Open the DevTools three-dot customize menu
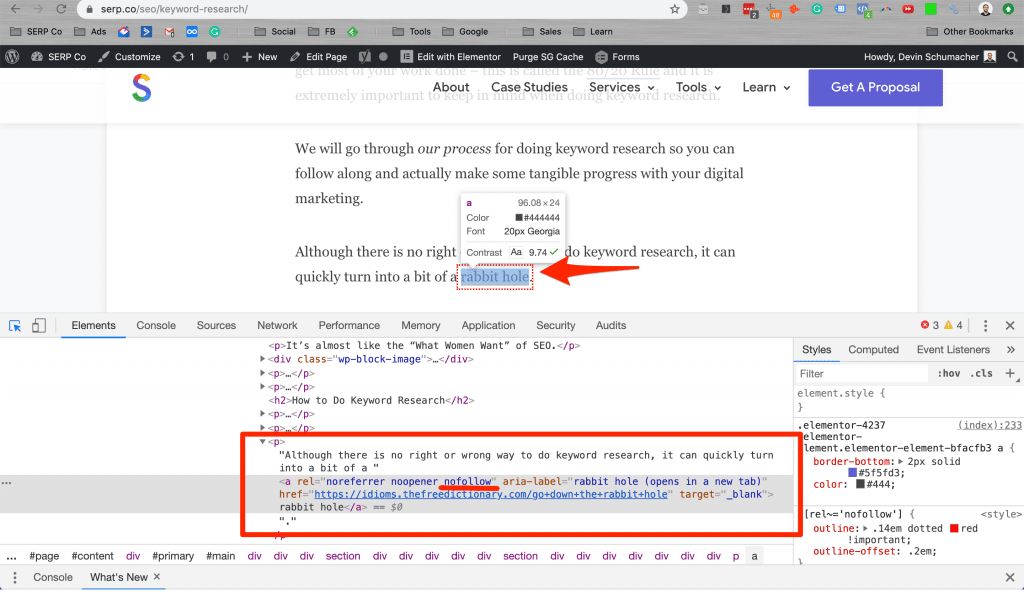1024x604 pixels. click(x=985, y=325)
